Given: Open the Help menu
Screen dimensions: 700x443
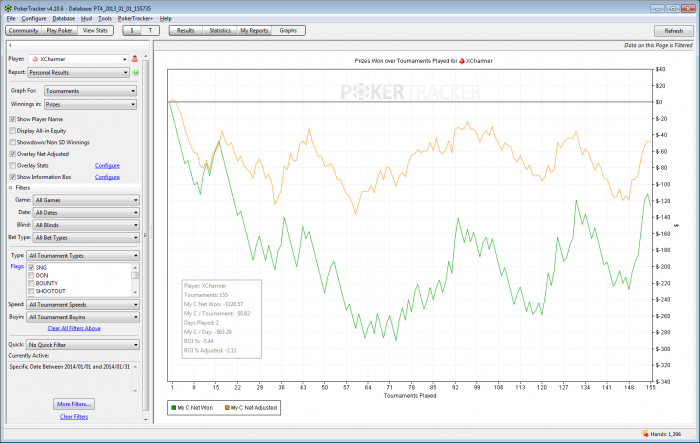Looking at the screenshot, I should [166, 18].
